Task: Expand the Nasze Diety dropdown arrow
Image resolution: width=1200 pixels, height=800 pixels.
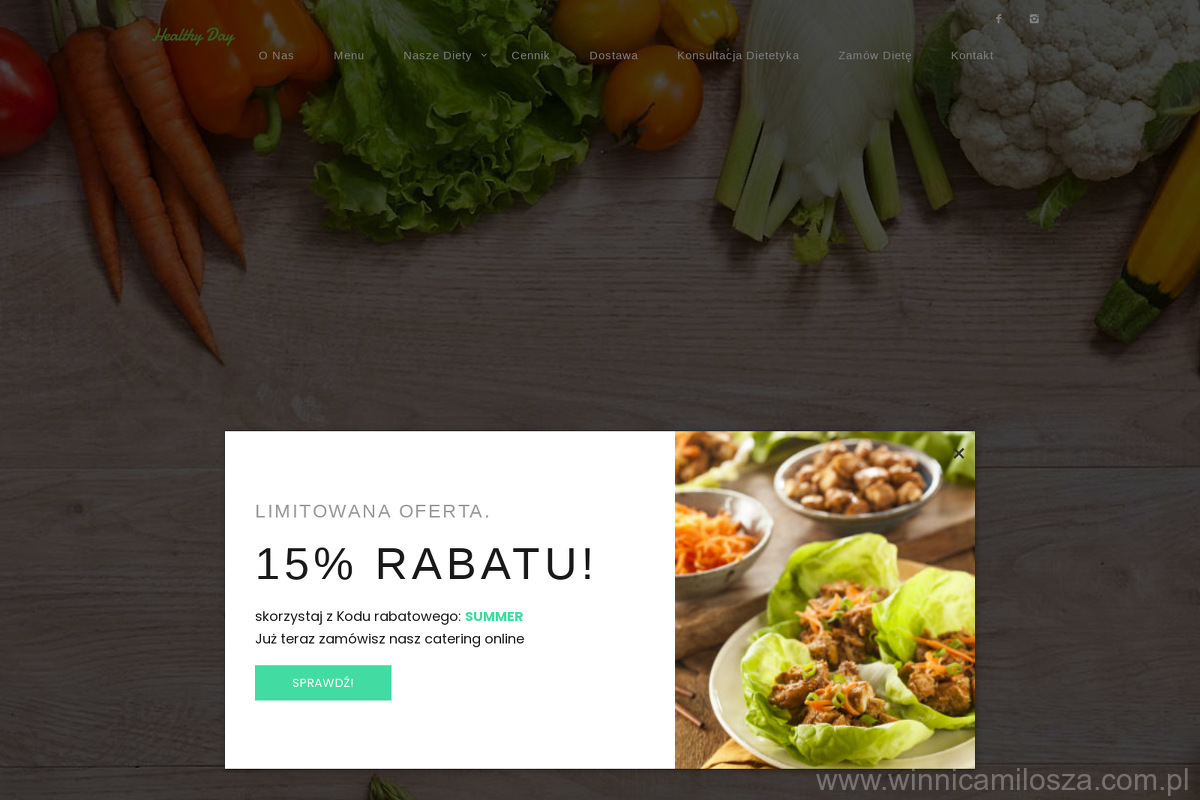Action: pyautogui.click(x=484, y=55)
